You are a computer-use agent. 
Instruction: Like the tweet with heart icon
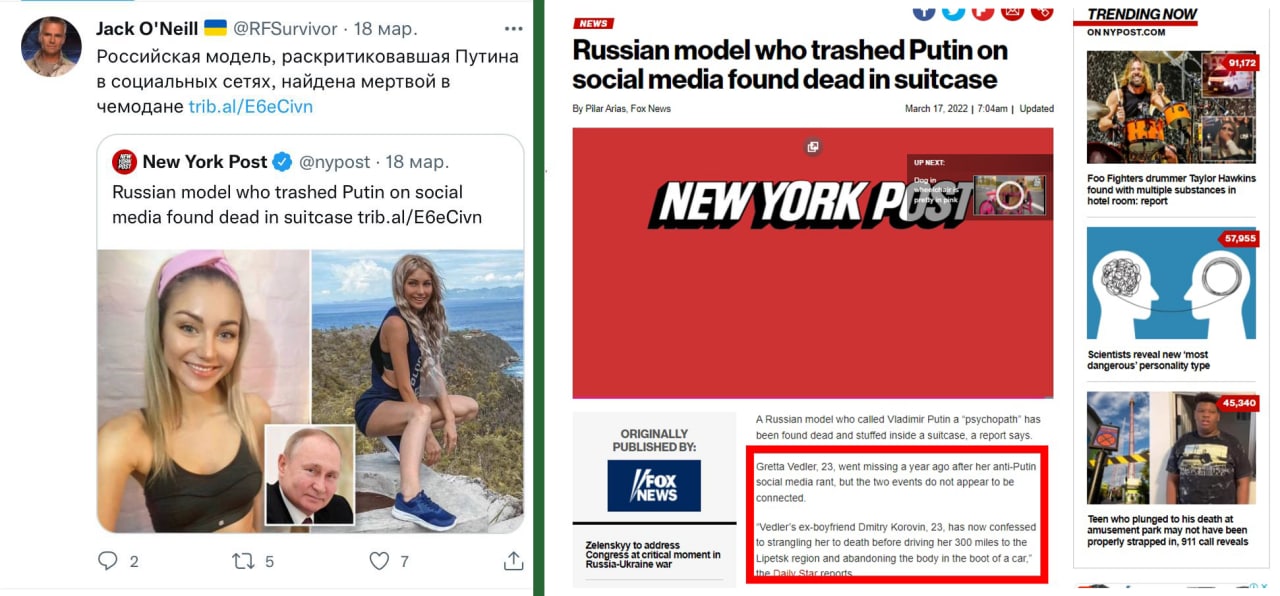379,561
